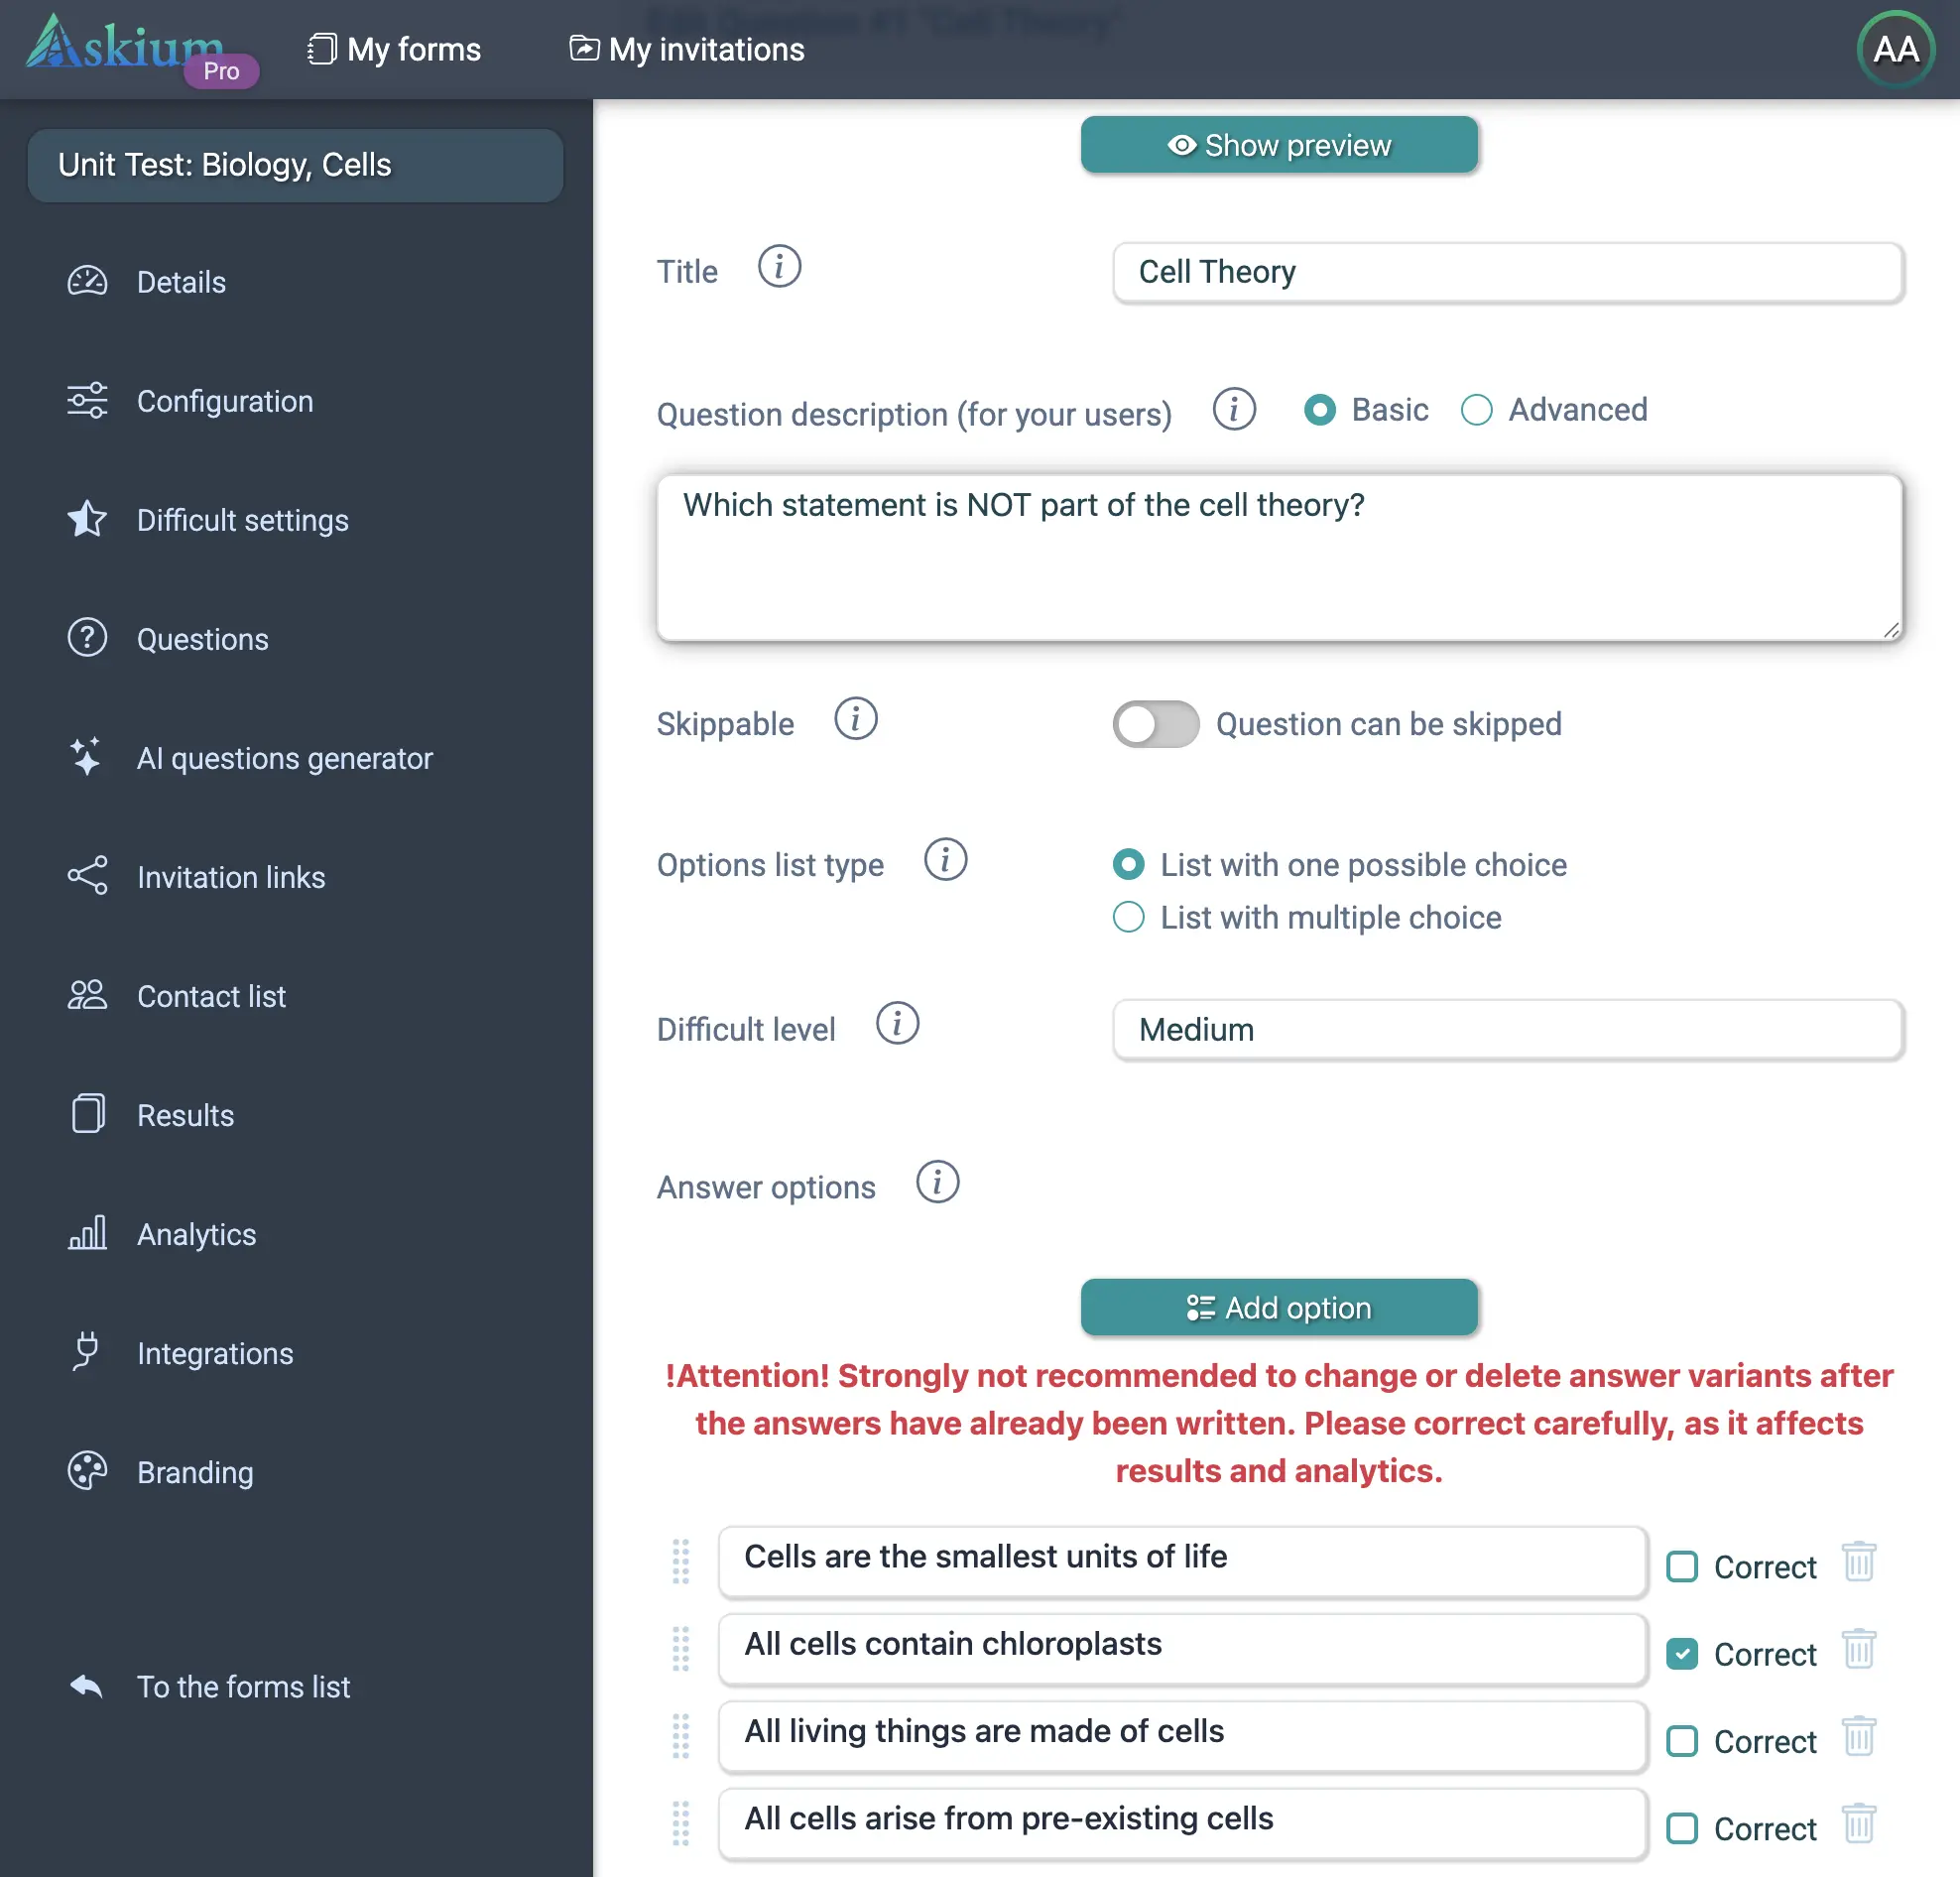Toggle the 'Question can be skipped' switch
The width and height of the screenshot is (1960, 1877).
pyautogui.click(x=1155, y=724)
